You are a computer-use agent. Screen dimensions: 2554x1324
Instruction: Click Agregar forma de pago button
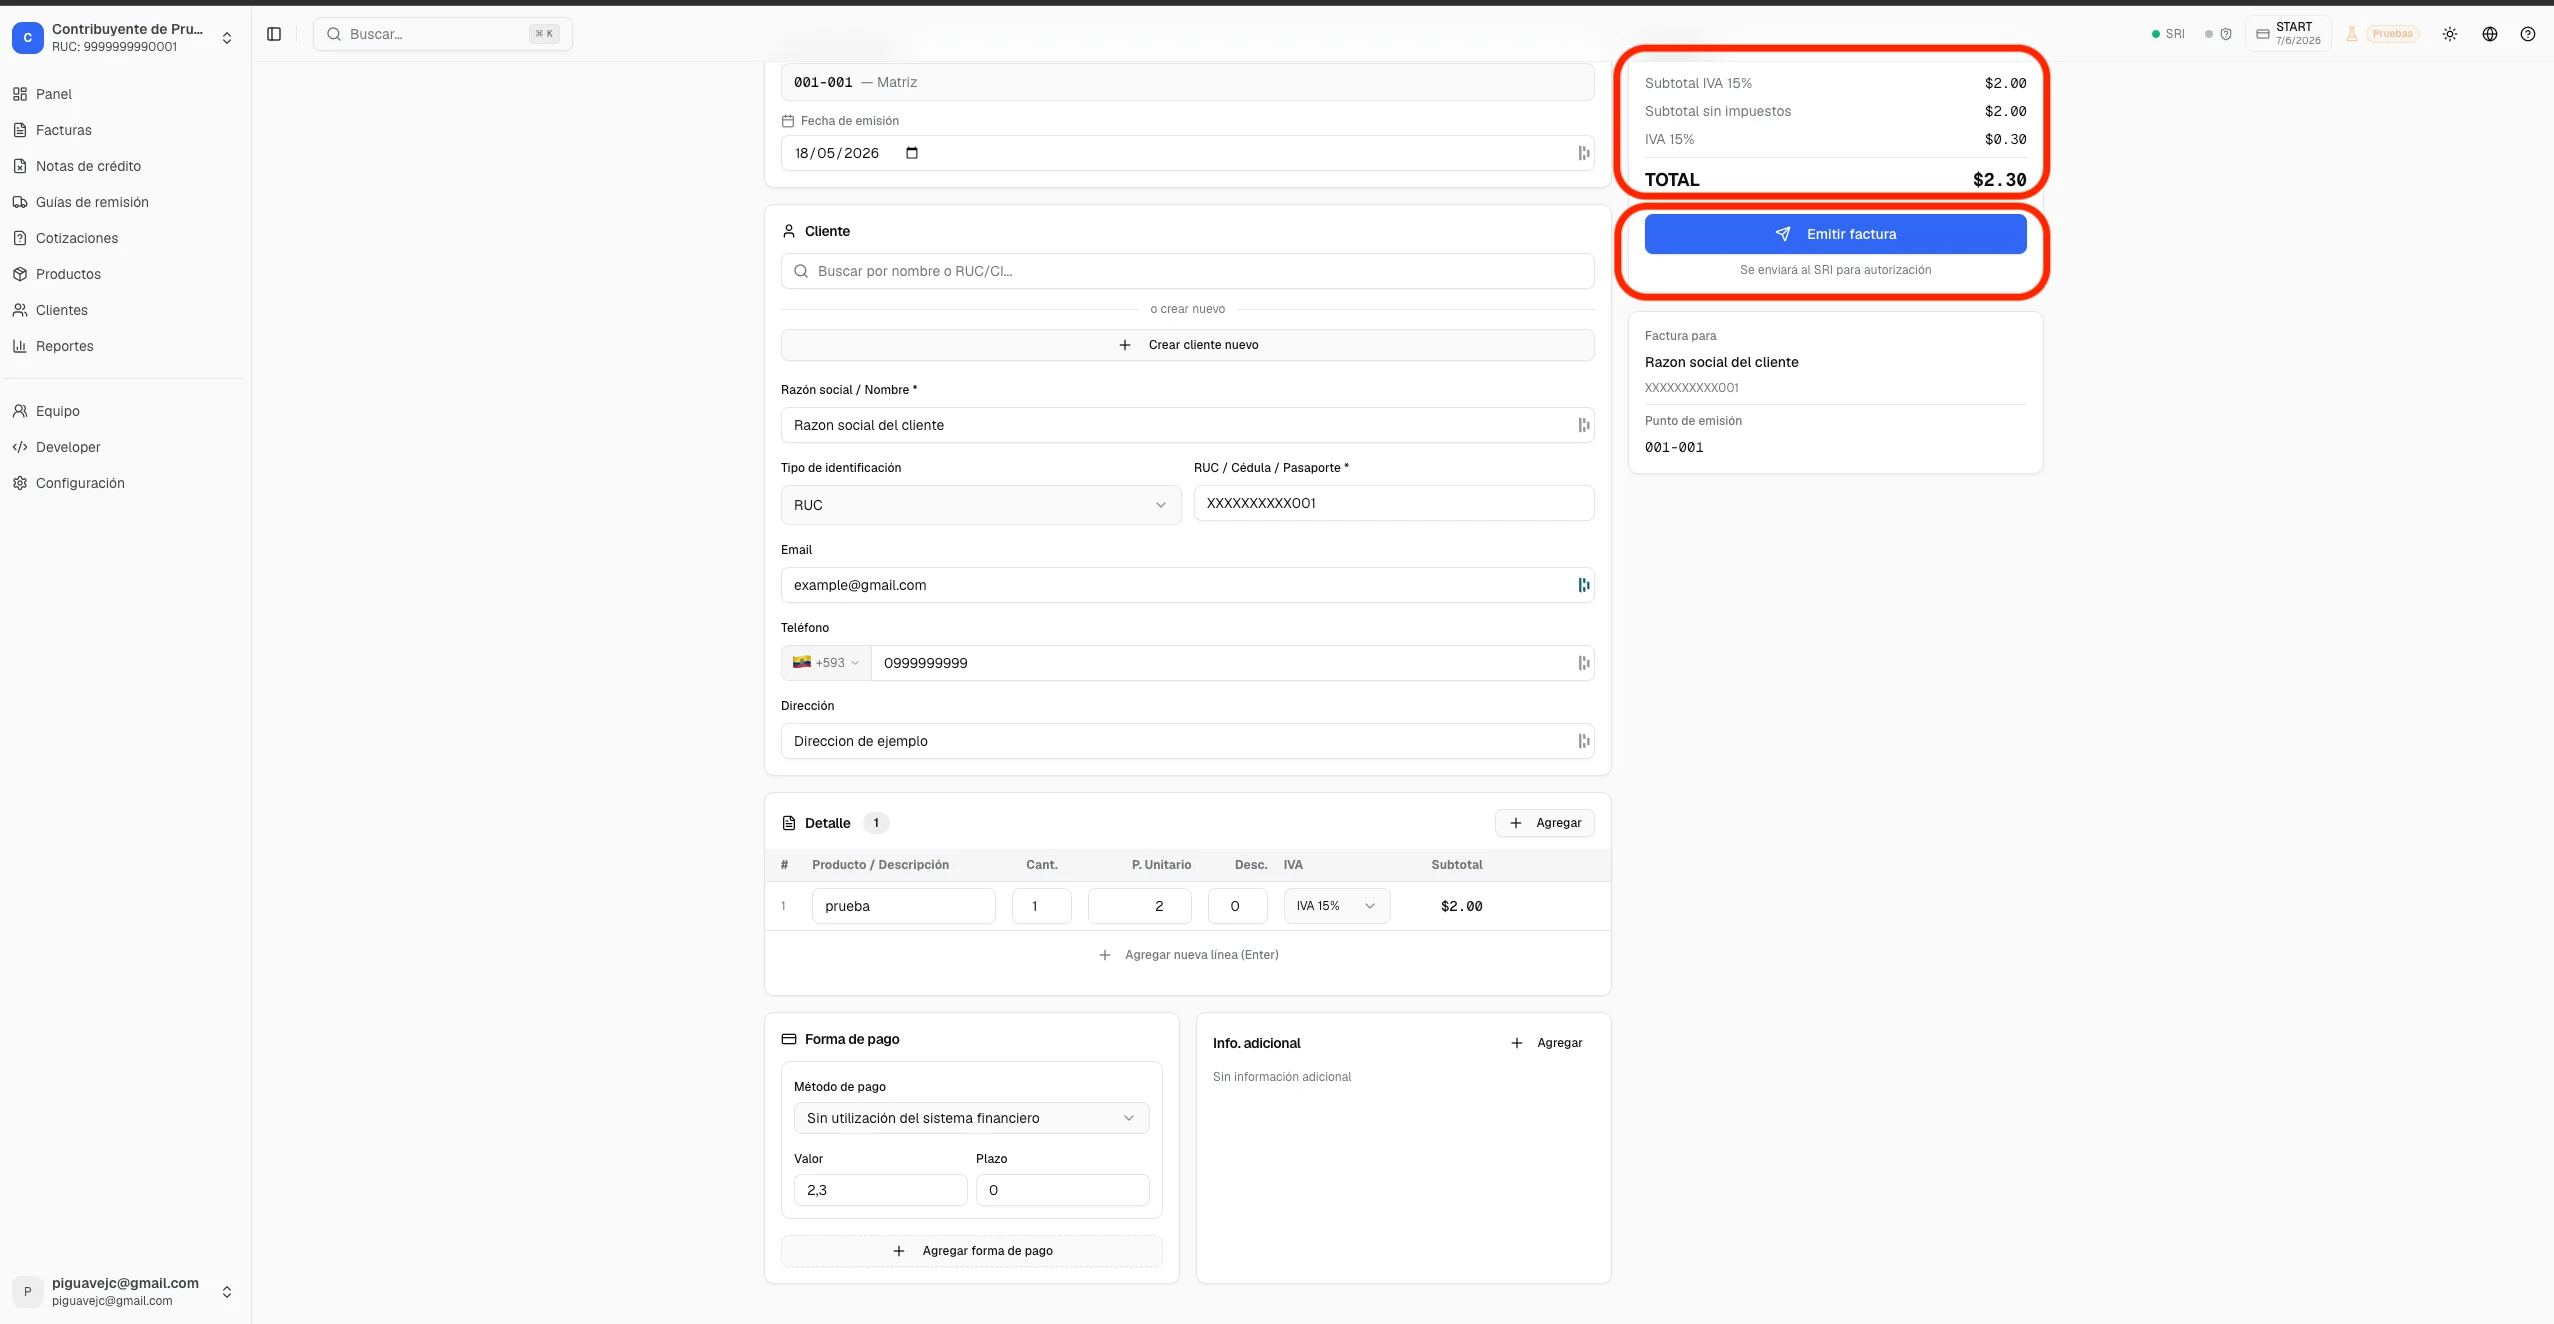[x=971, y=1251]
